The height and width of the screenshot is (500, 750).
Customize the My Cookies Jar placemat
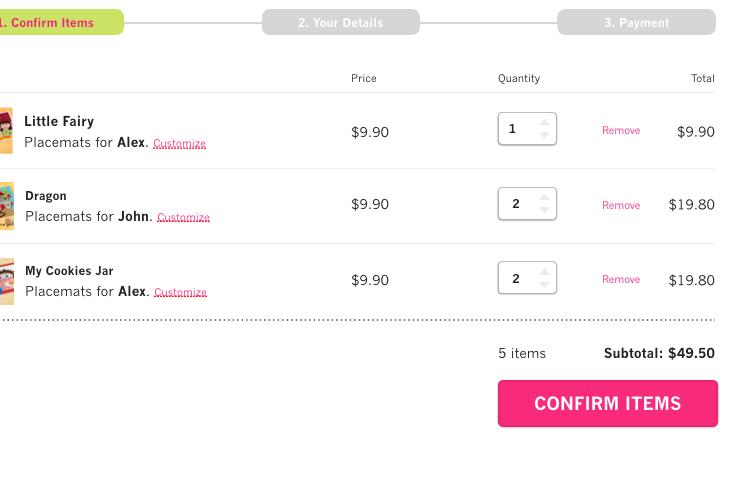pos(180,293)
